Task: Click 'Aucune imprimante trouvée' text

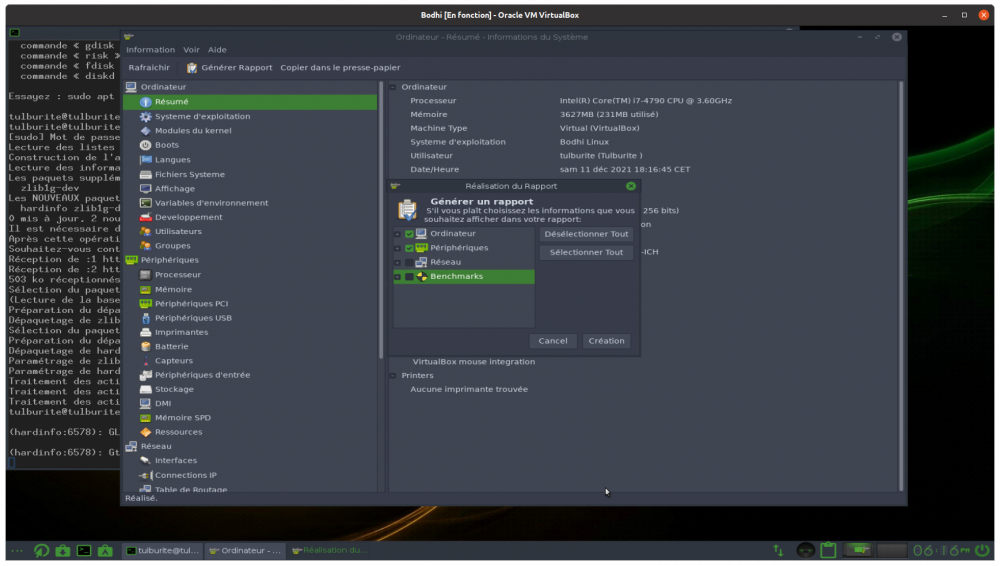Action: [469, 389]
